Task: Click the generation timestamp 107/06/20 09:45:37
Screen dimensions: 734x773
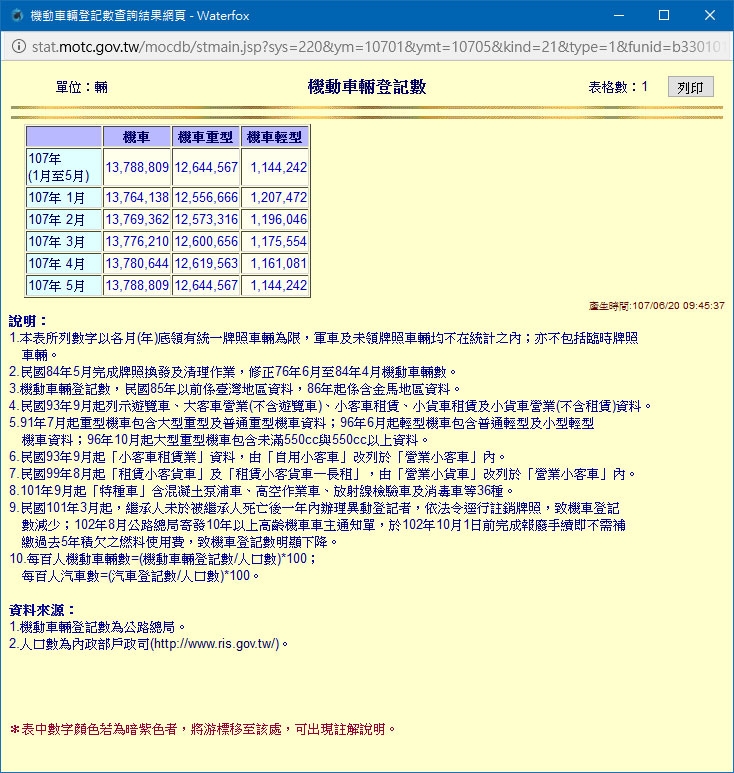Action: 678,306
